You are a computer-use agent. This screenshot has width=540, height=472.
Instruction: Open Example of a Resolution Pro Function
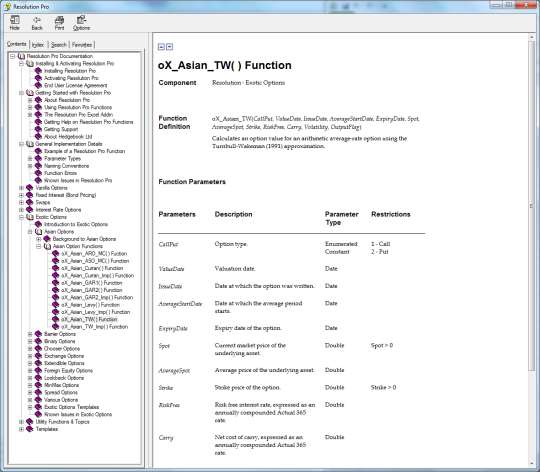(85, 151)
